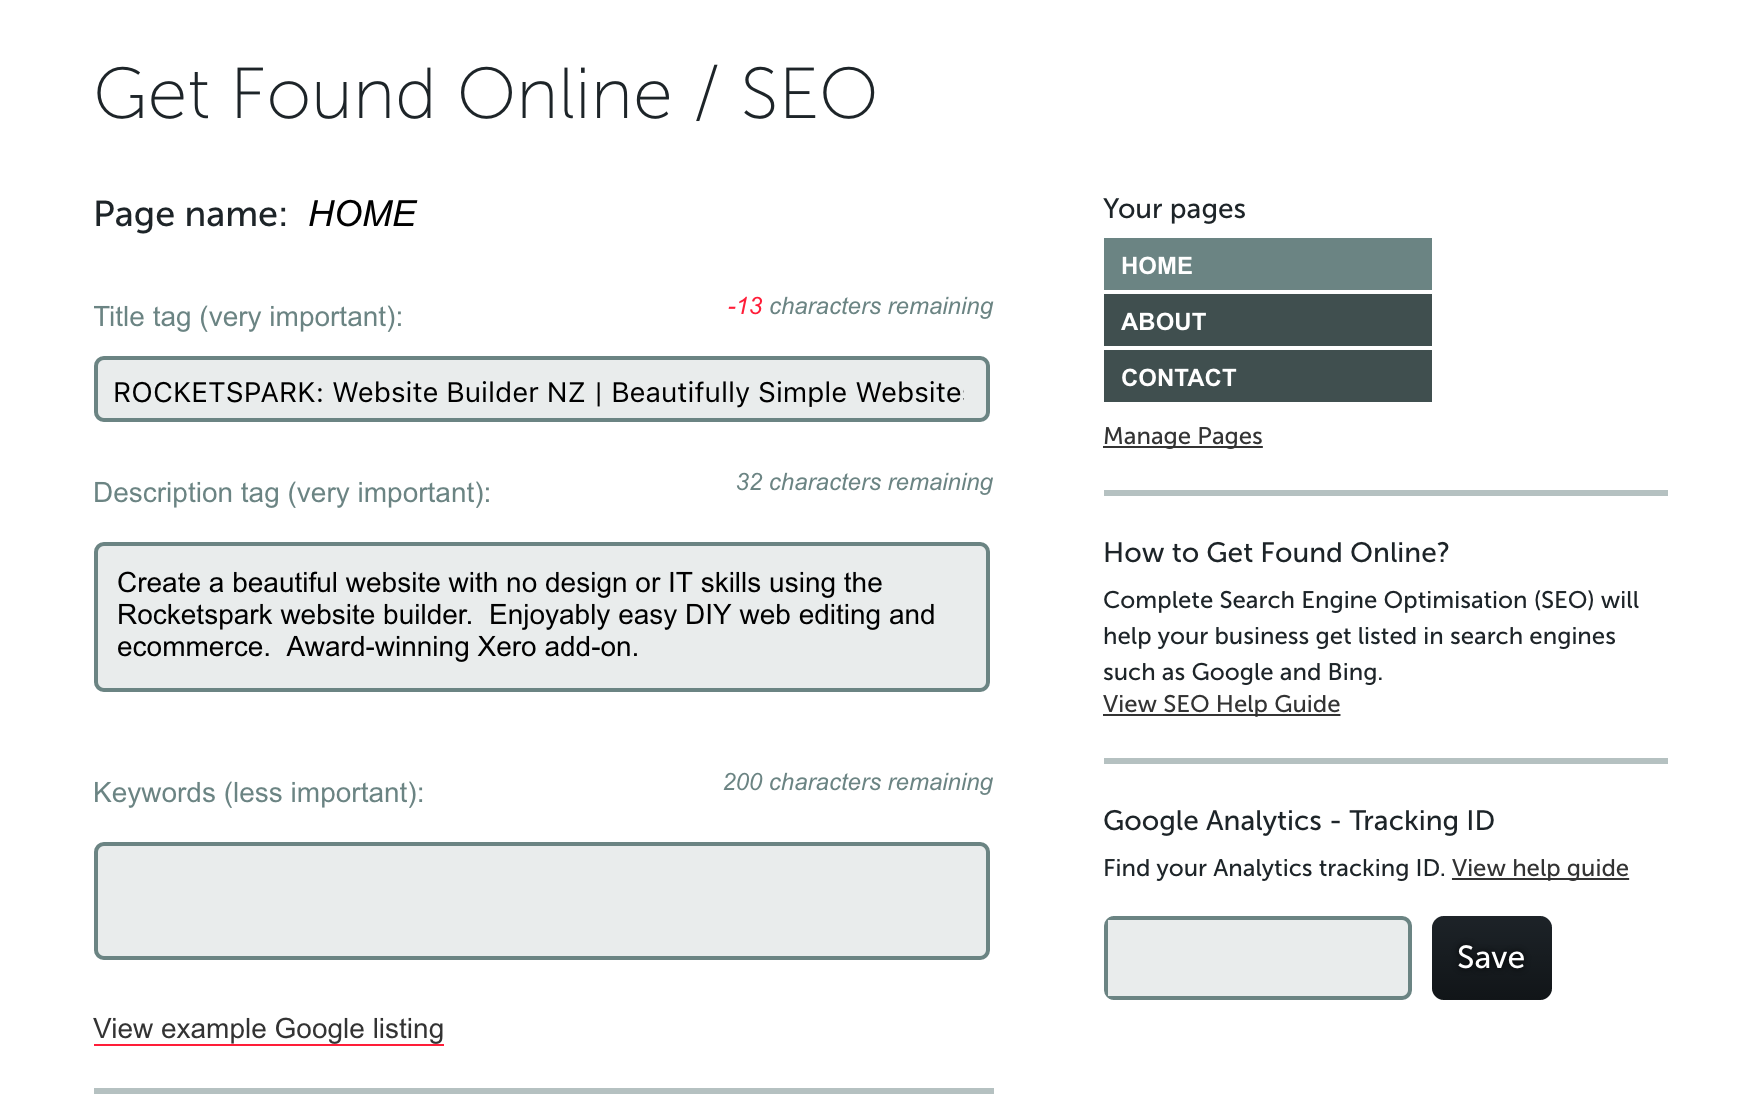Click the Title tag field label

248,317
